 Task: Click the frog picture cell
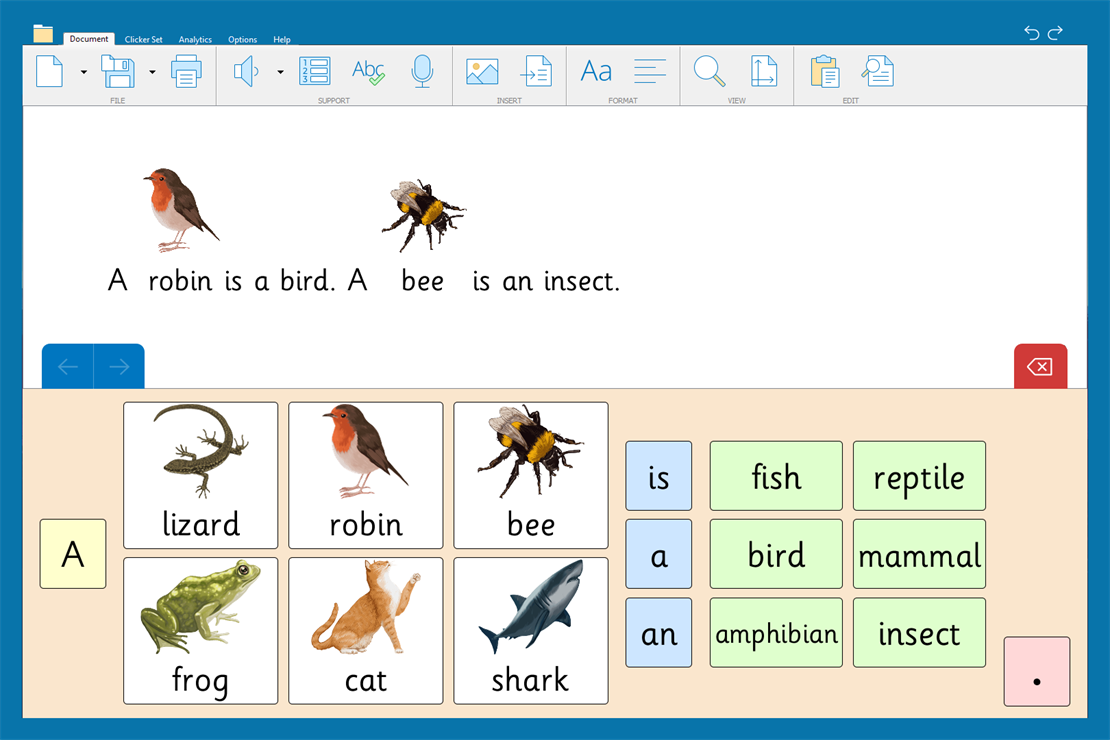point(200,630)
